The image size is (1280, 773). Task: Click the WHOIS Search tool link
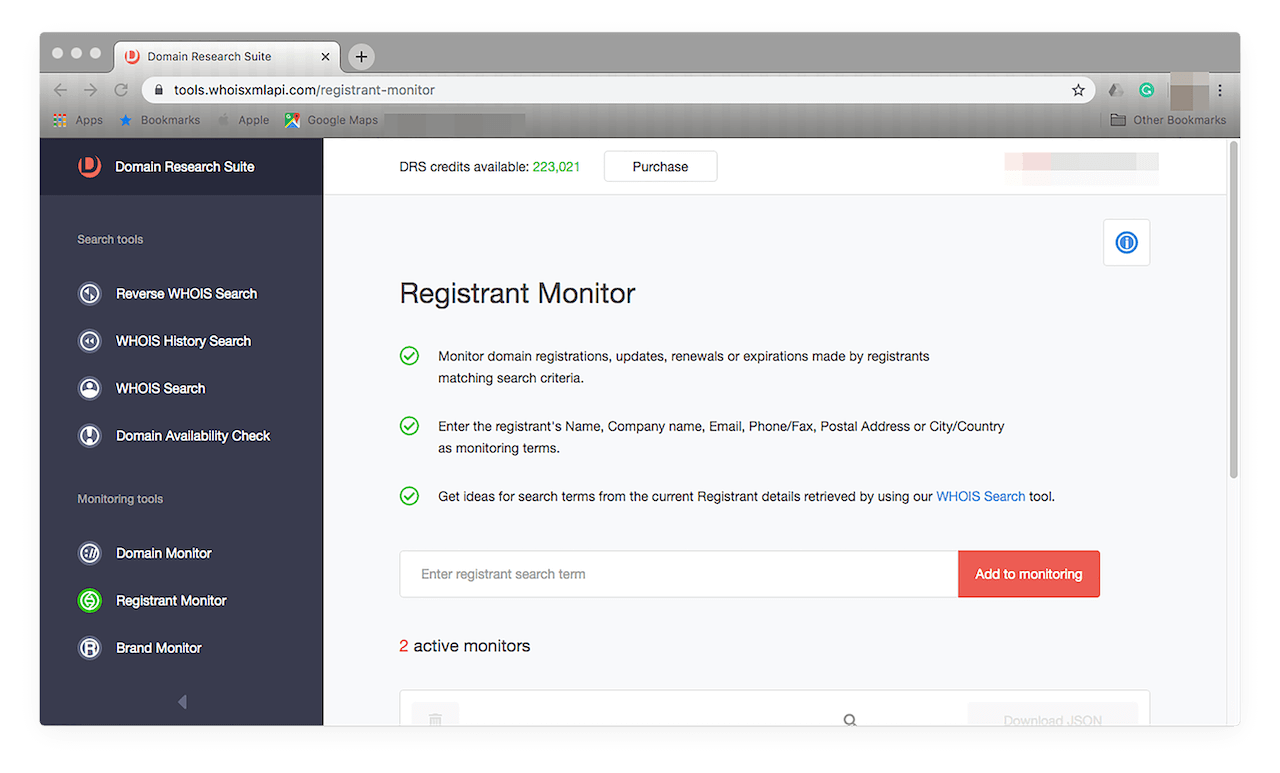980,496
